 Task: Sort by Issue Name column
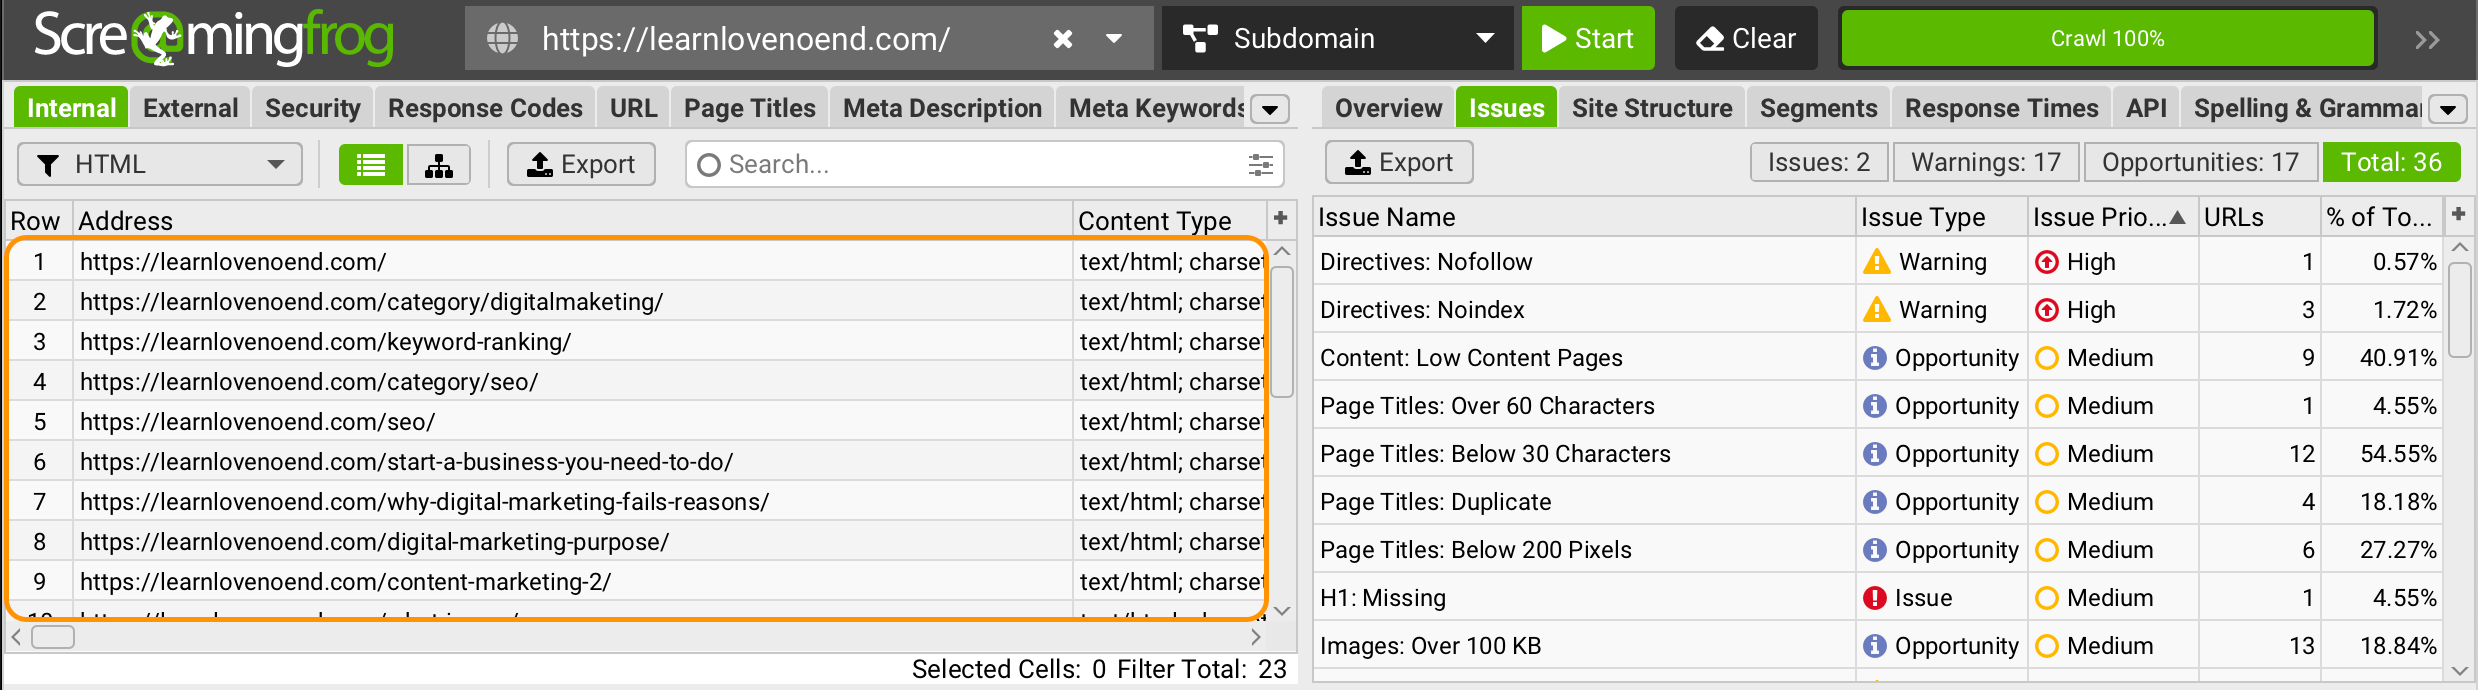click(x=1584, y=217)
